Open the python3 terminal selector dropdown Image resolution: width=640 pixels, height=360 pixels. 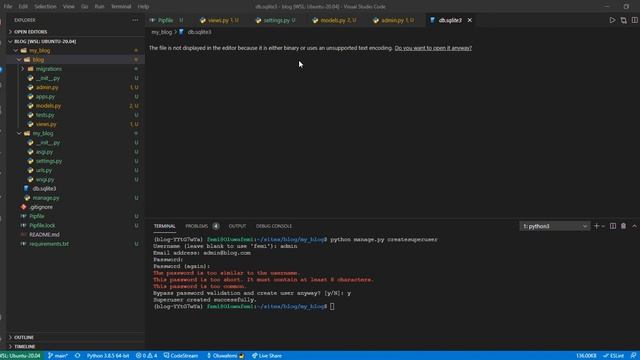click(x=555, y=226)
